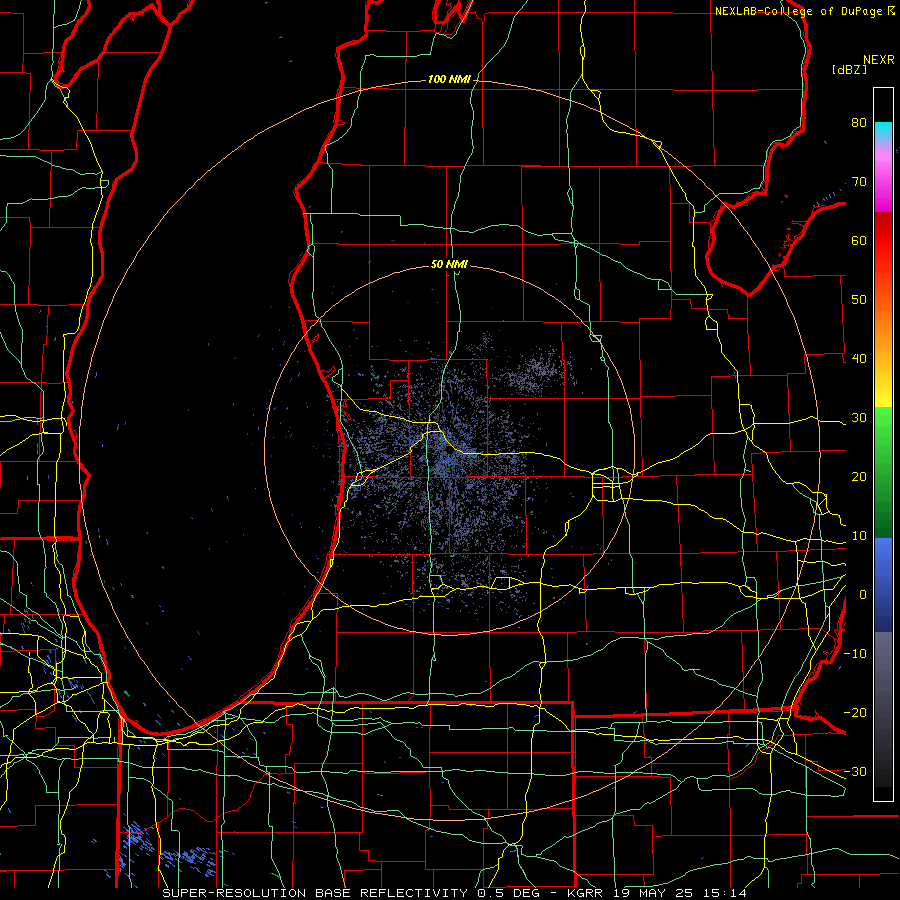The width and height of the screenshot is (900, 900).
Task: Click the -30 value on the dBZ scale
Action: coord(855,771)
